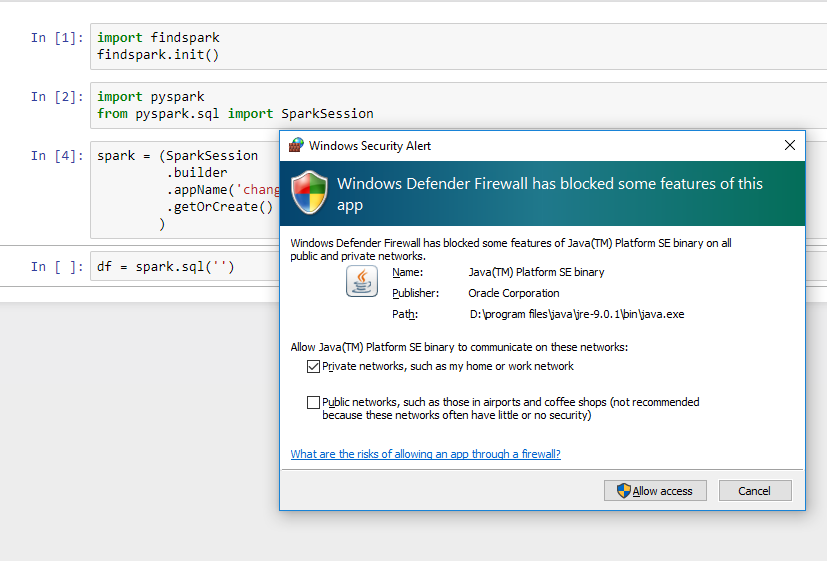Click the Allow access button
Image resolution: width=827 pixels, height=561 pixels.
(655, 490)
